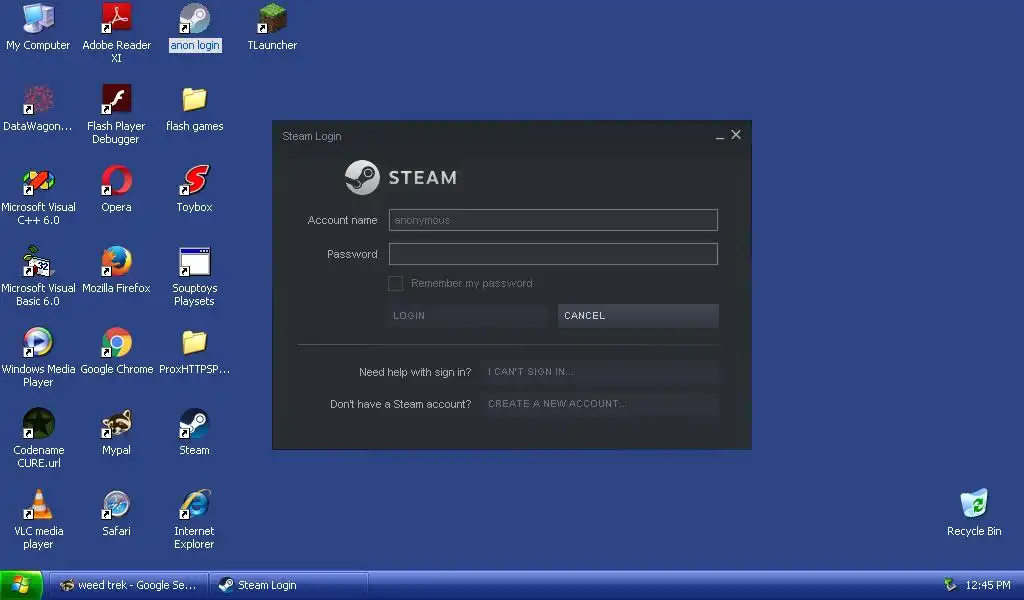Click the Steam Login title text
This screenshot has width=1024, height=600.
(x=312, y=136)
